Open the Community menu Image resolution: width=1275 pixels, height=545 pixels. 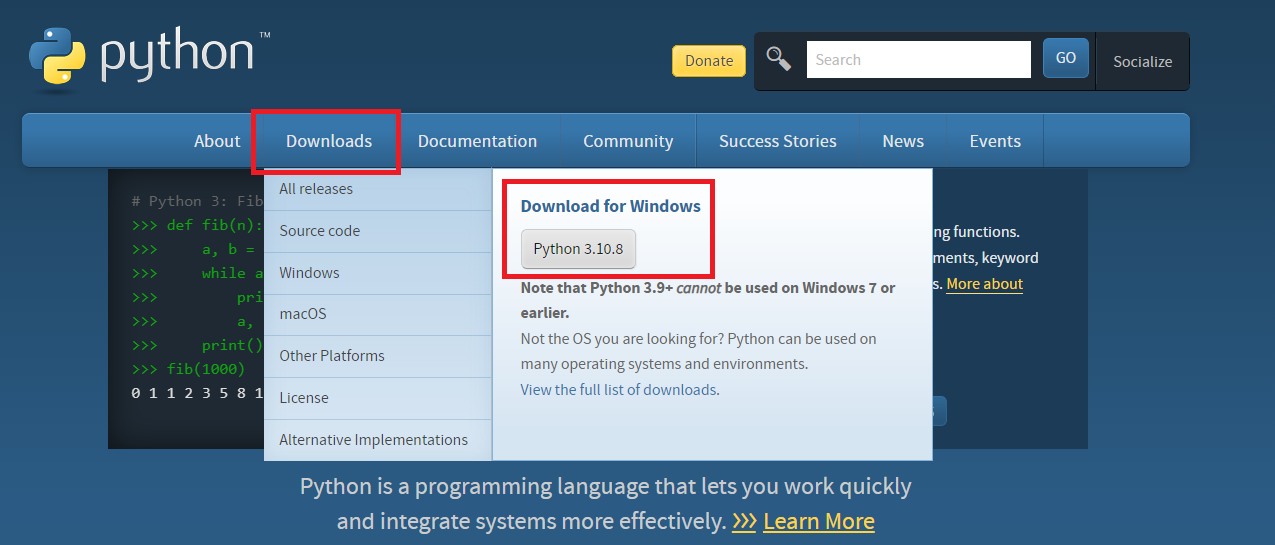(x=628, y=141)
